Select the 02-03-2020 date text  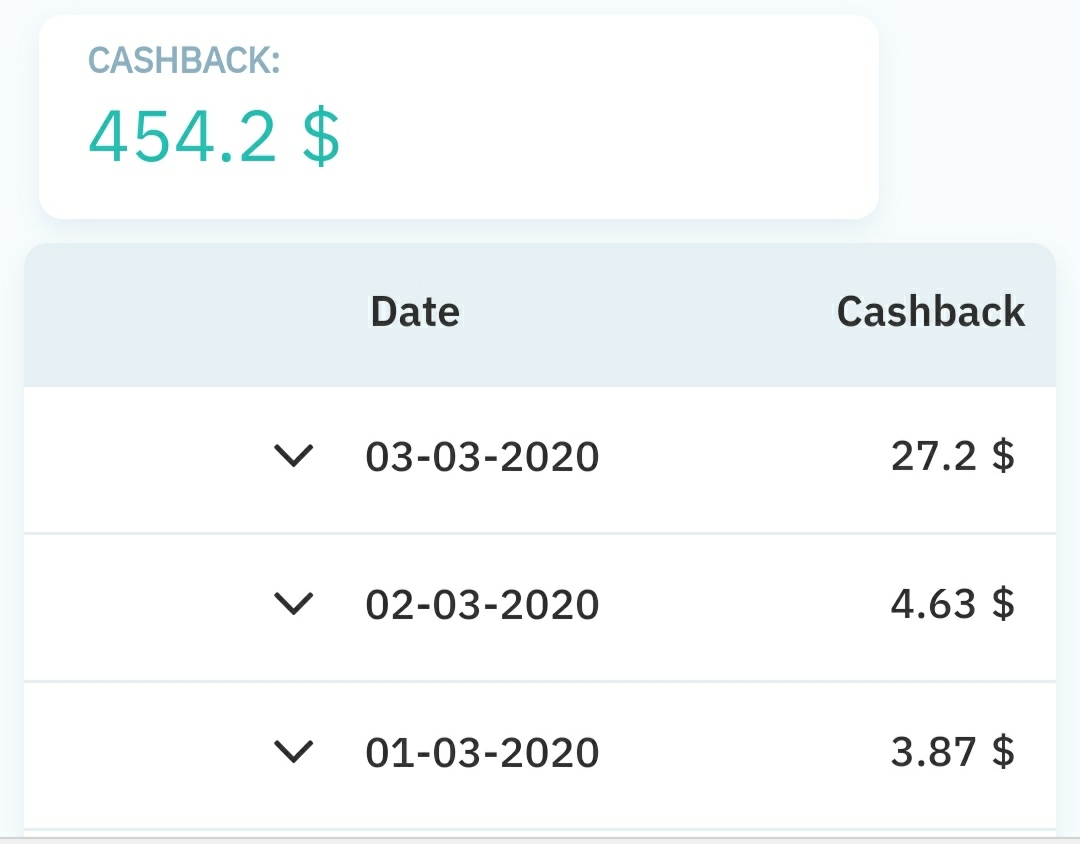[x=482, y=605]
